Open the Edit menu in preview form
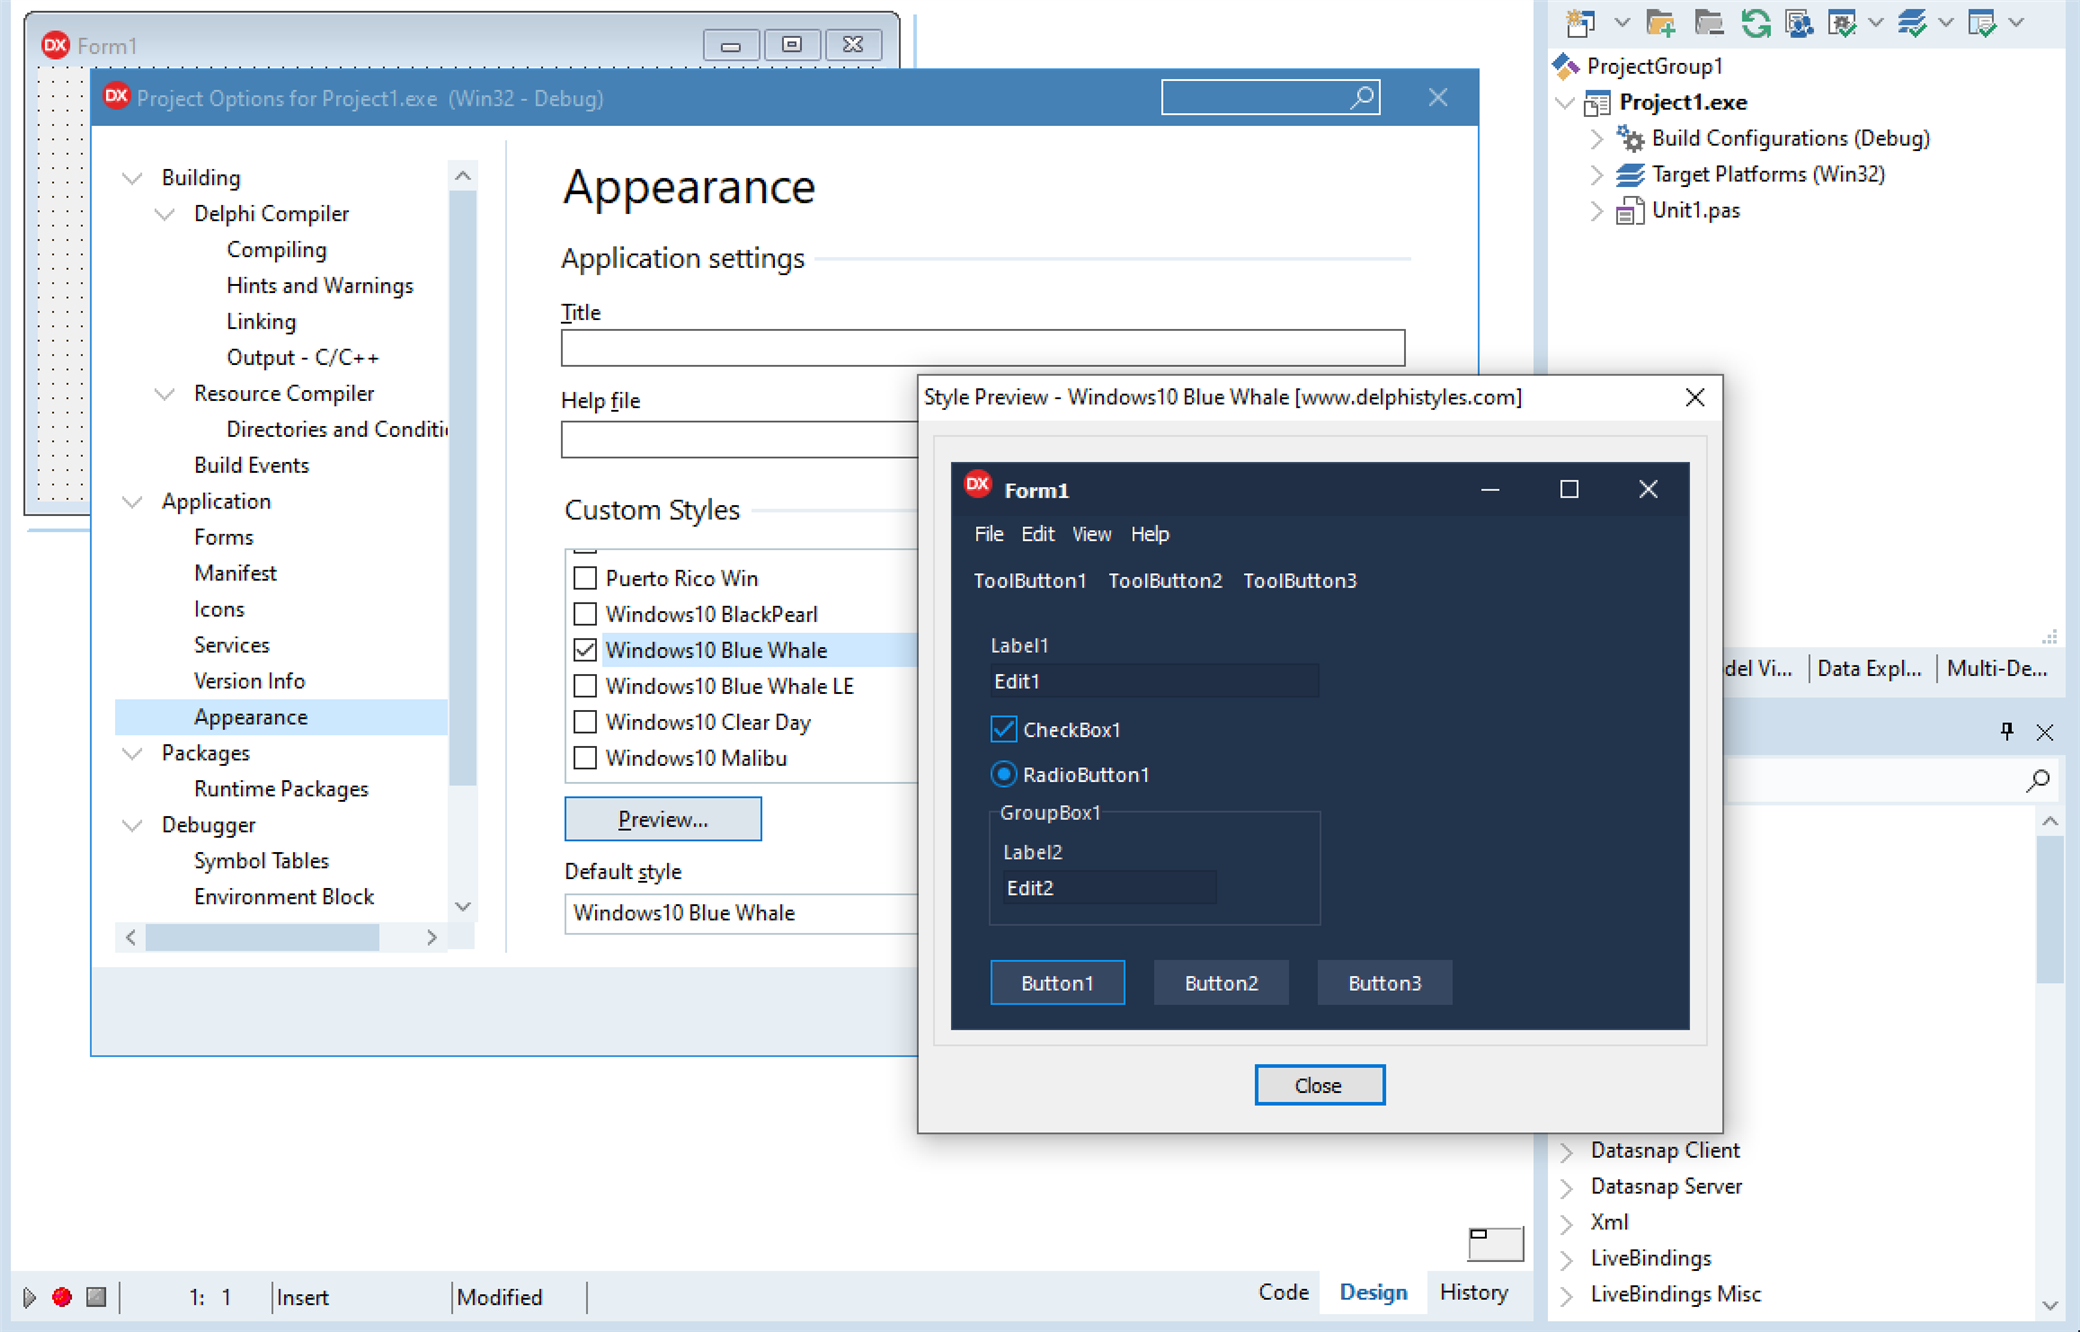Image resolution: width=2080 pixels, height=1332 pixels. (x=1037, y=534)
